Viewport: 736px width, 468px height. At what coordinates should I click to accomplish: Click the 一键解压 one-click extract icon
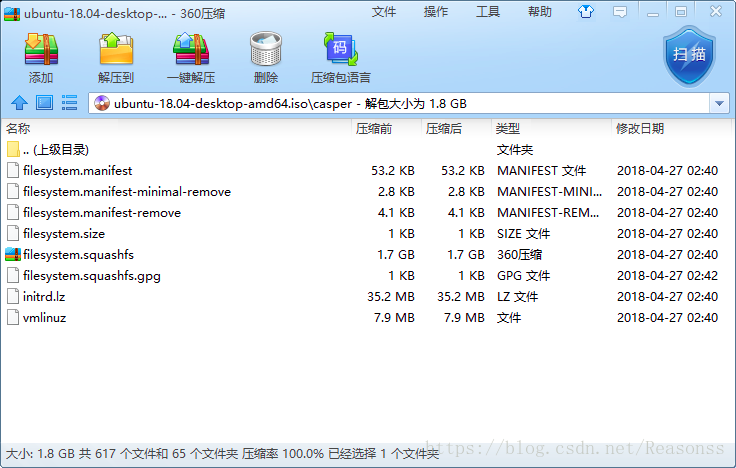[x=191, y=49]
